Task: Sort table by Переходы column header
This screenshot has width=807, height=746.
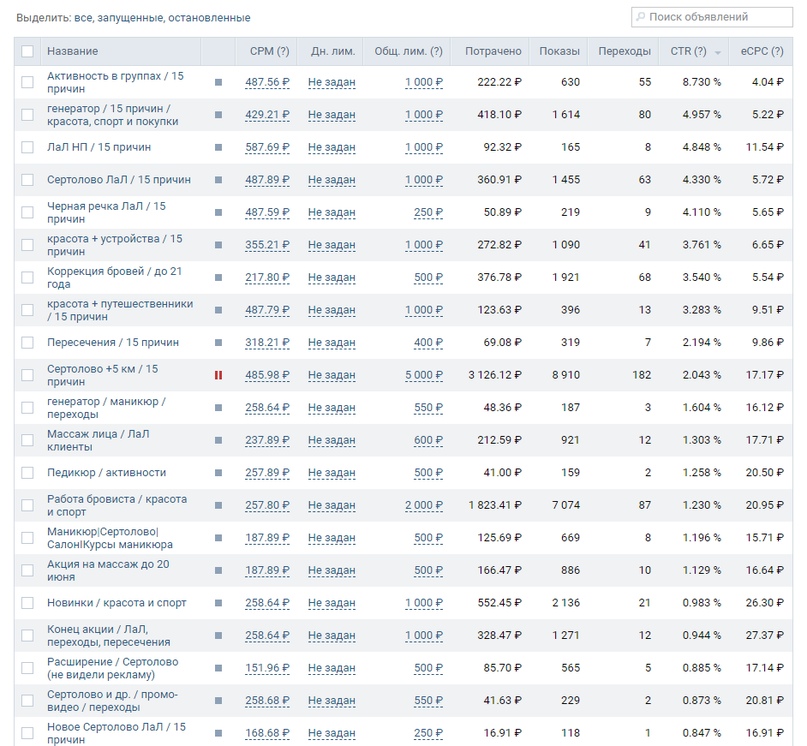Action: coord(624,51)
